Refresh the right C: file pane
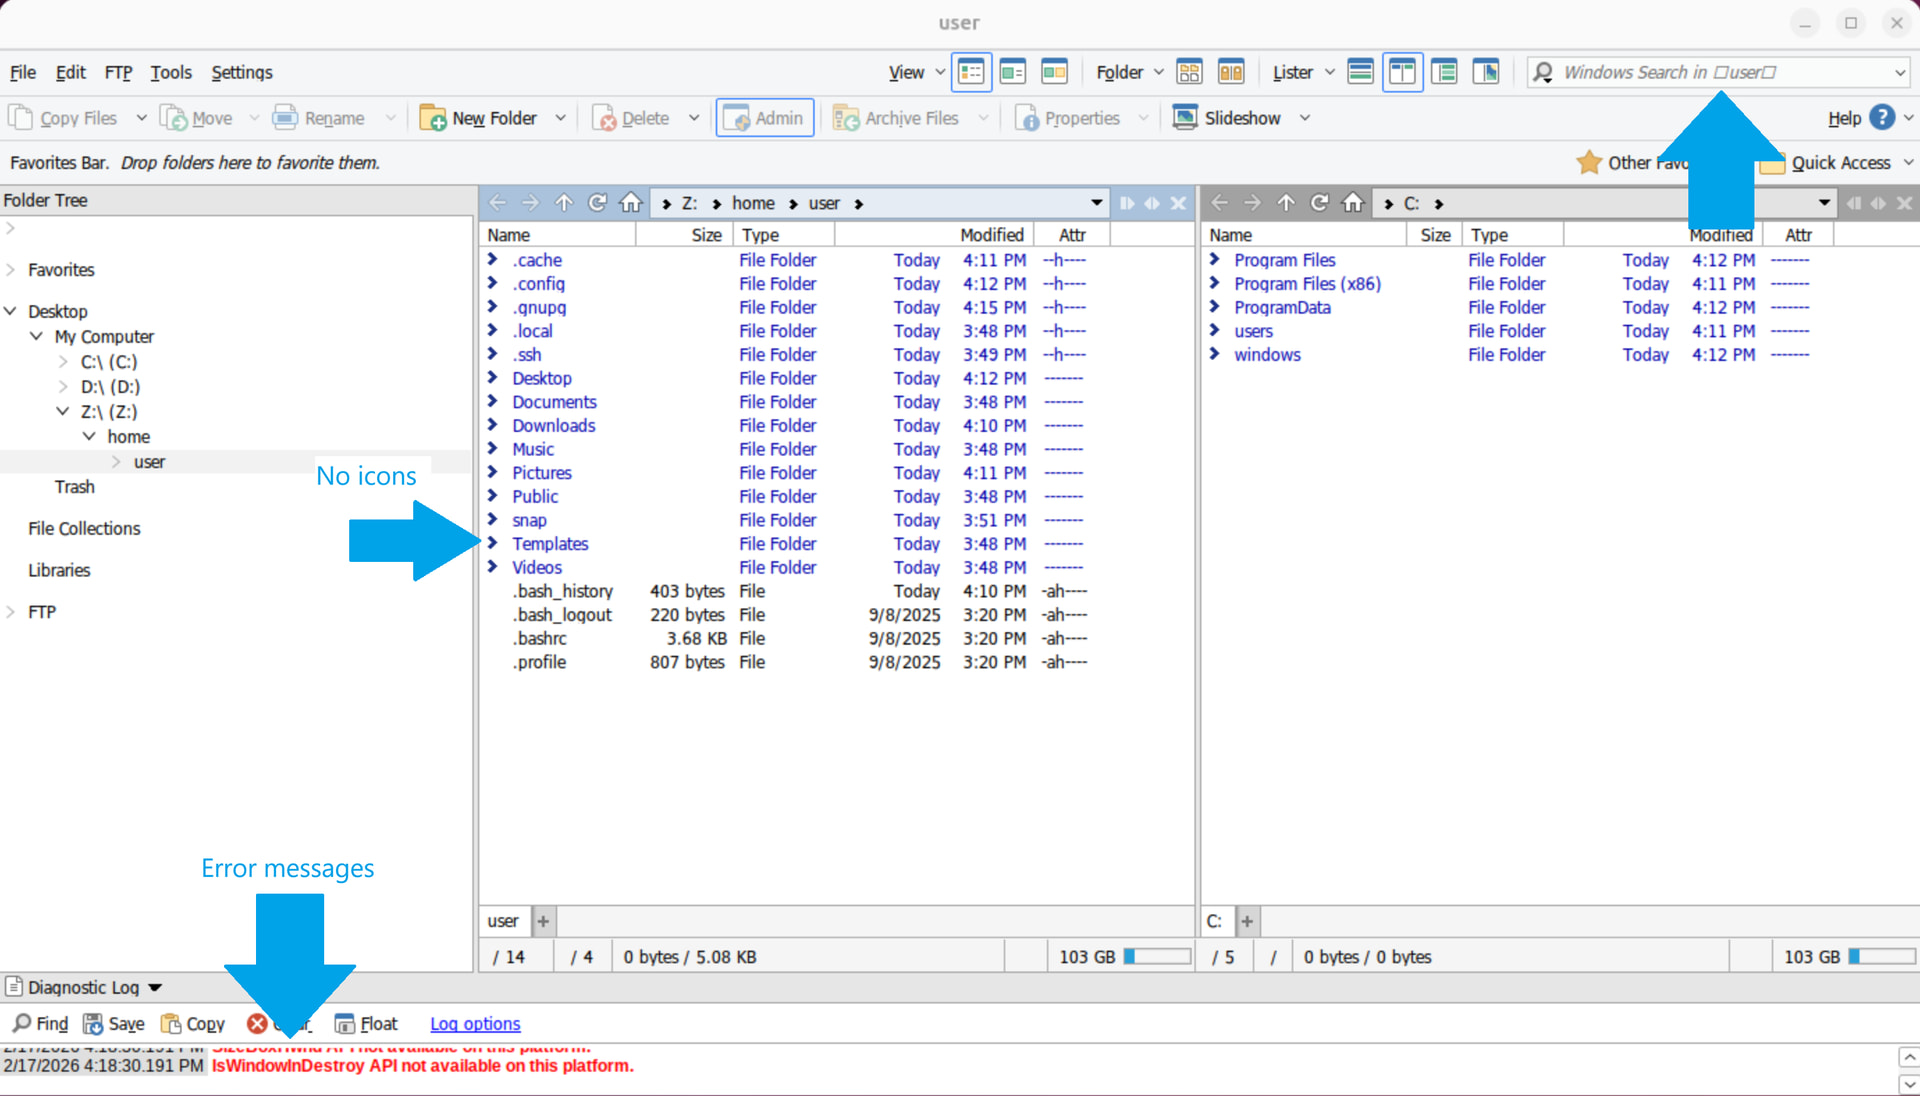Viewport: 1920px width, 1096px height. 1319,203
